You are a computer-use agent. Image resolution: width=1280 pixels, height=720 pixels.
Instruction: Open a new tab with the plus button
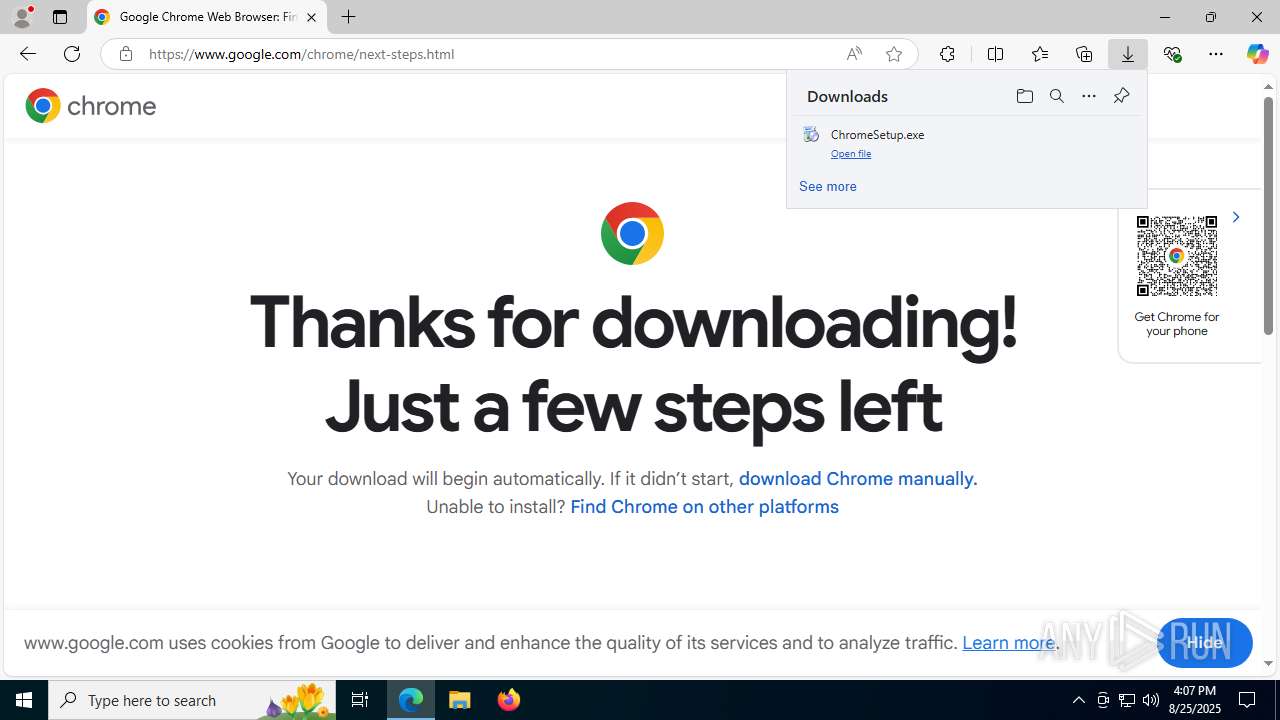coord(348,17)
